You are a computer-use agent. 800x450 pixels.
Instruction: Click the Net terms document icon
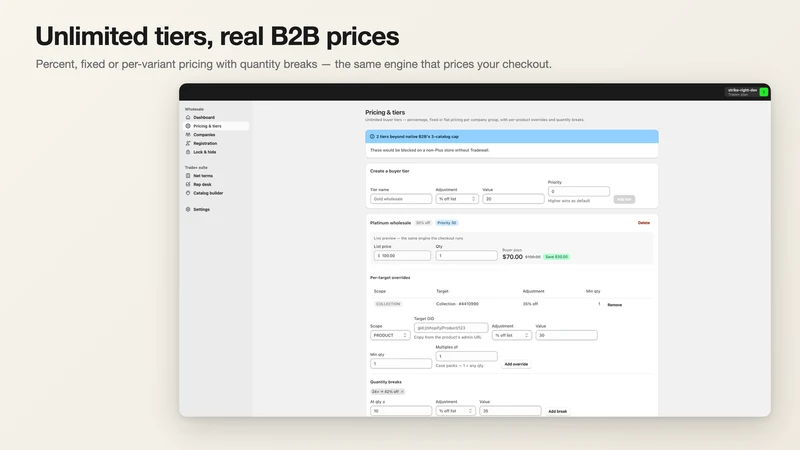(188, 176)
